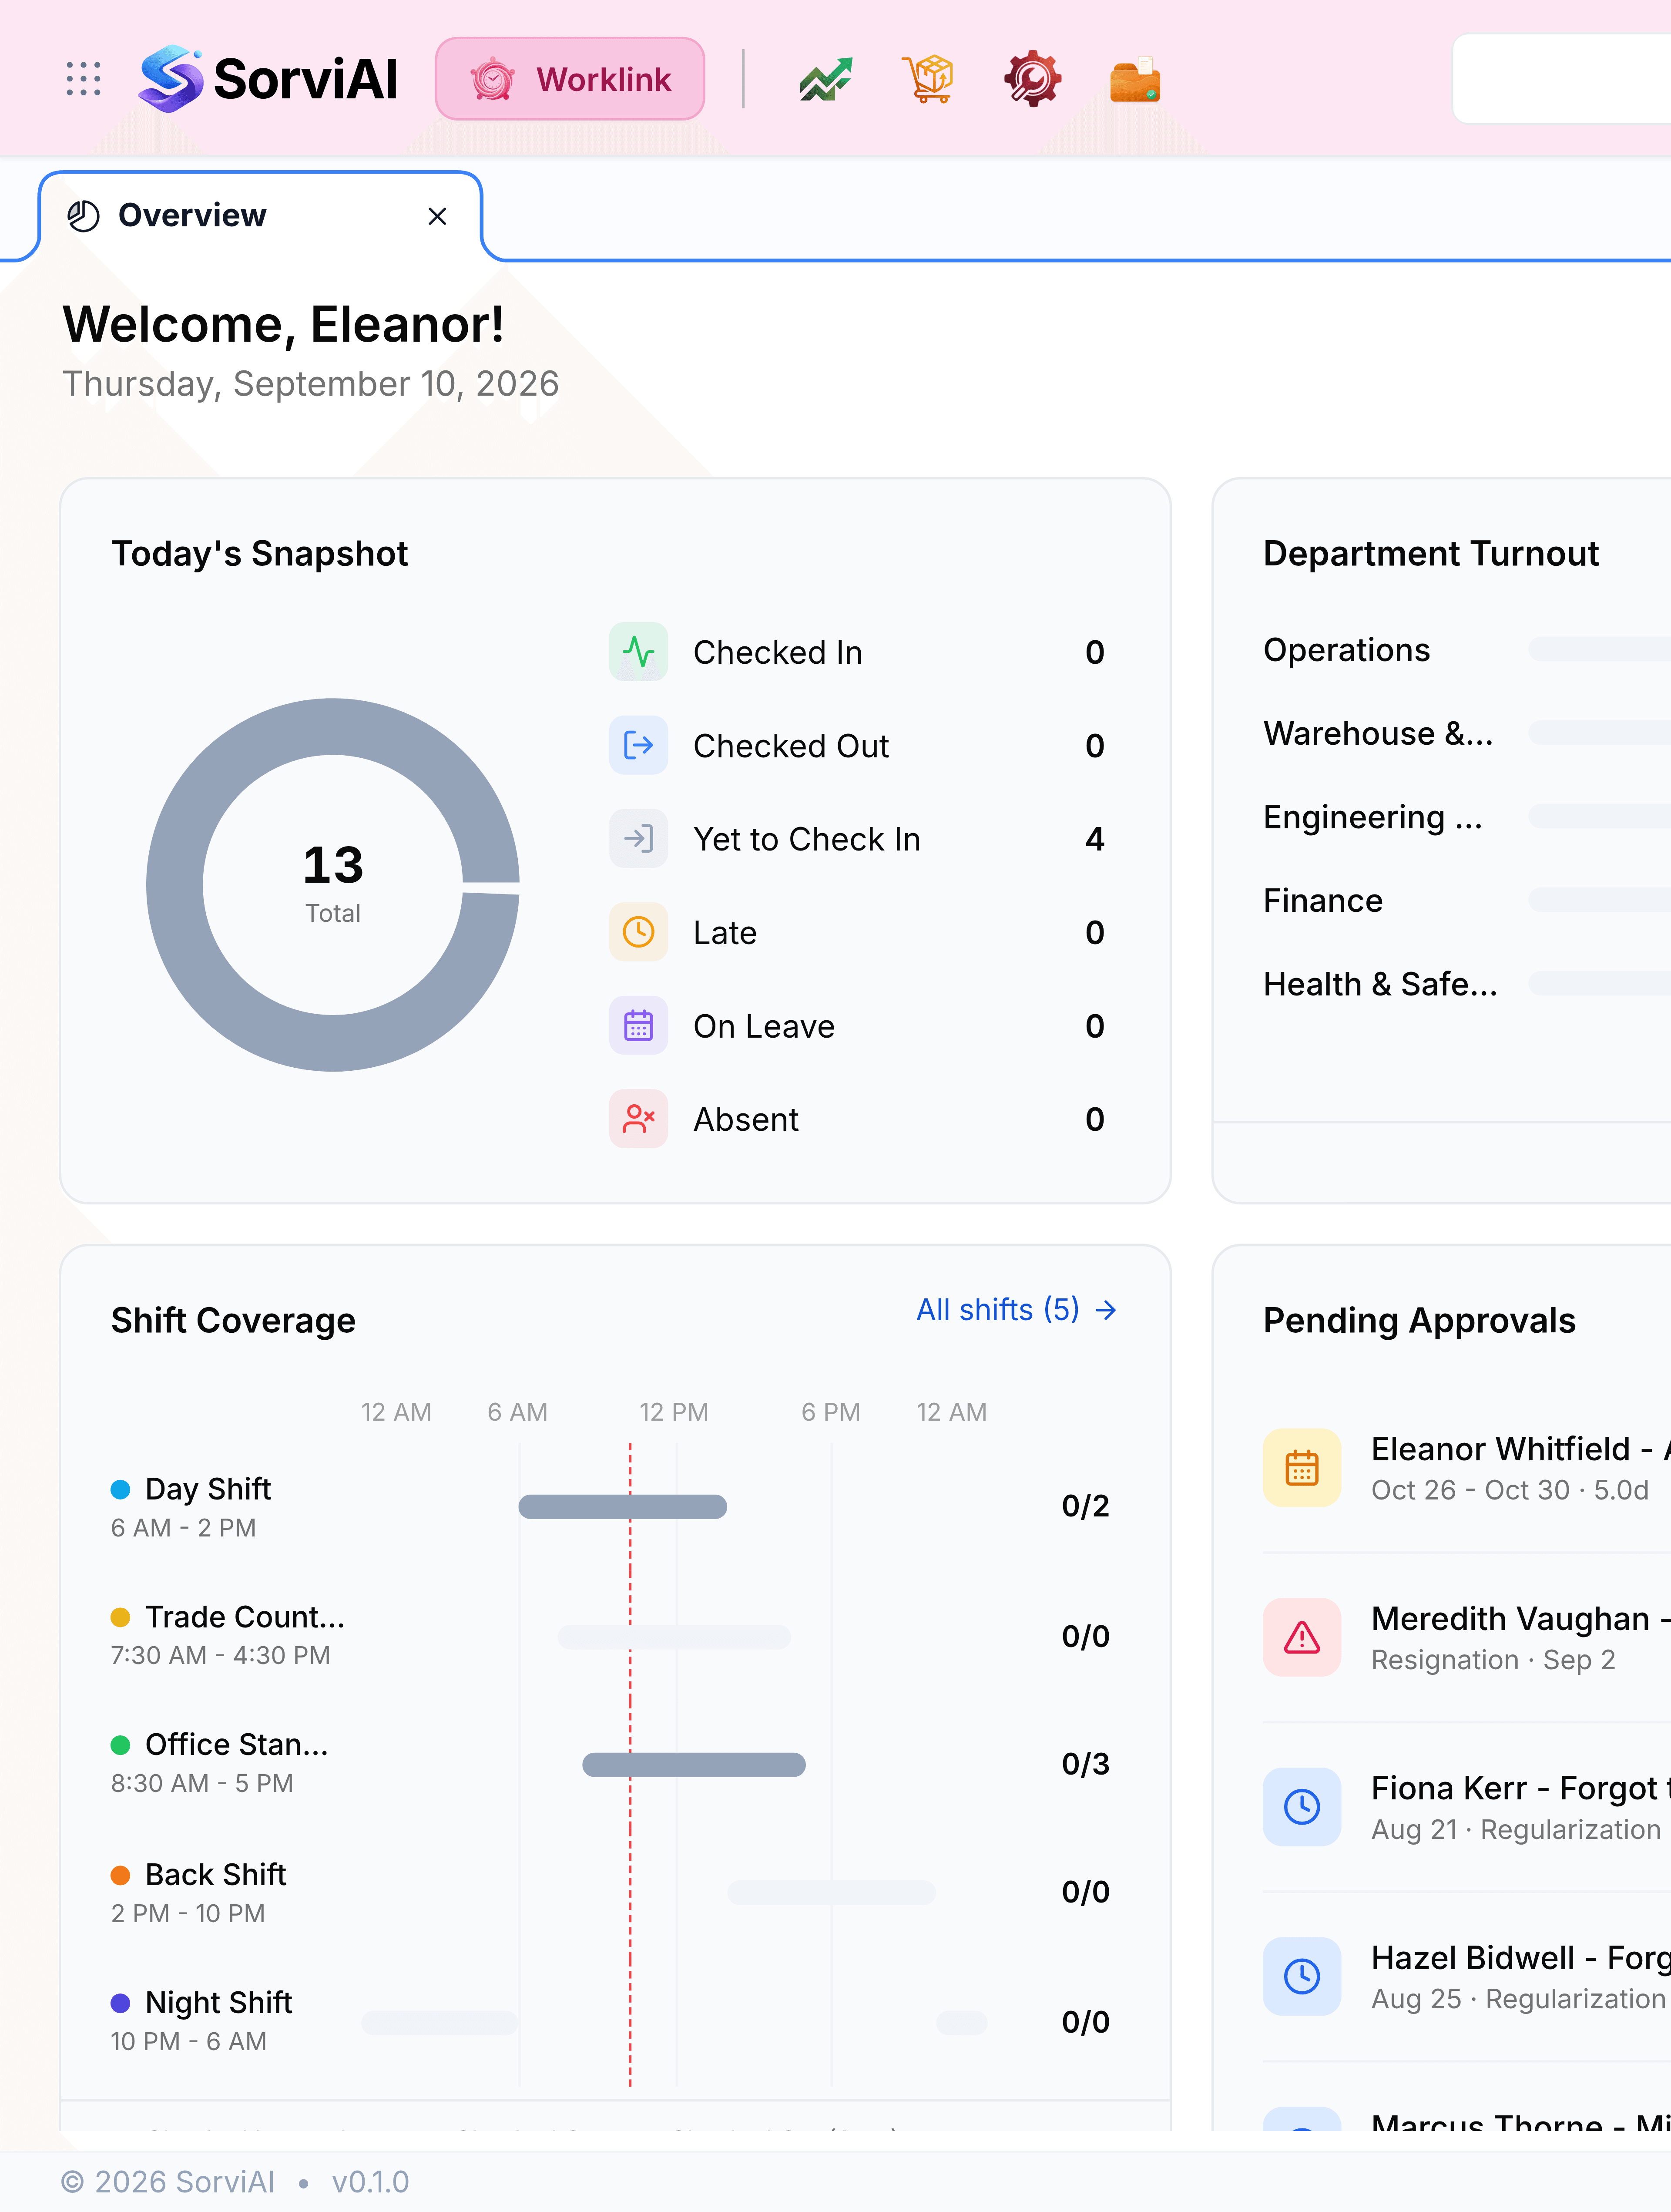Click the Engineering ... department row

(1467, 817)
